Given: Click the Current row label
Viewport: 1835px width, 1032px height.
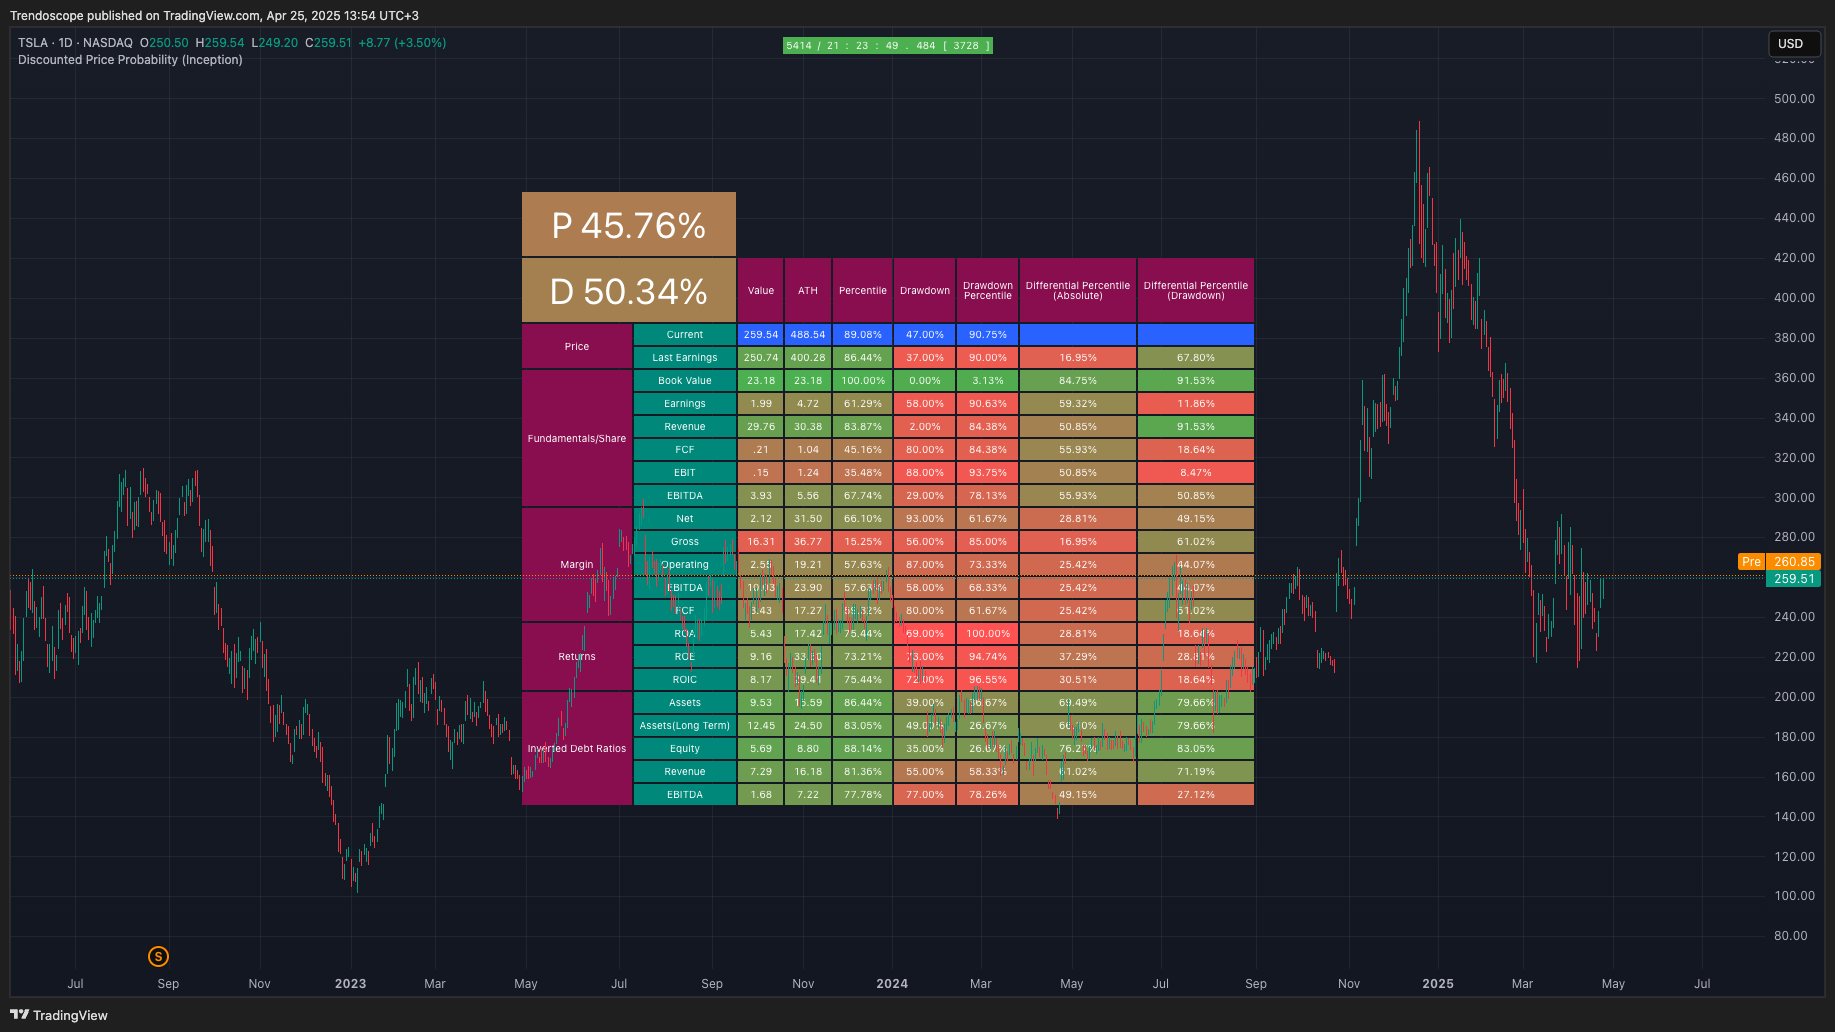Looking at the screenshot, I should [x=685, y=335].
